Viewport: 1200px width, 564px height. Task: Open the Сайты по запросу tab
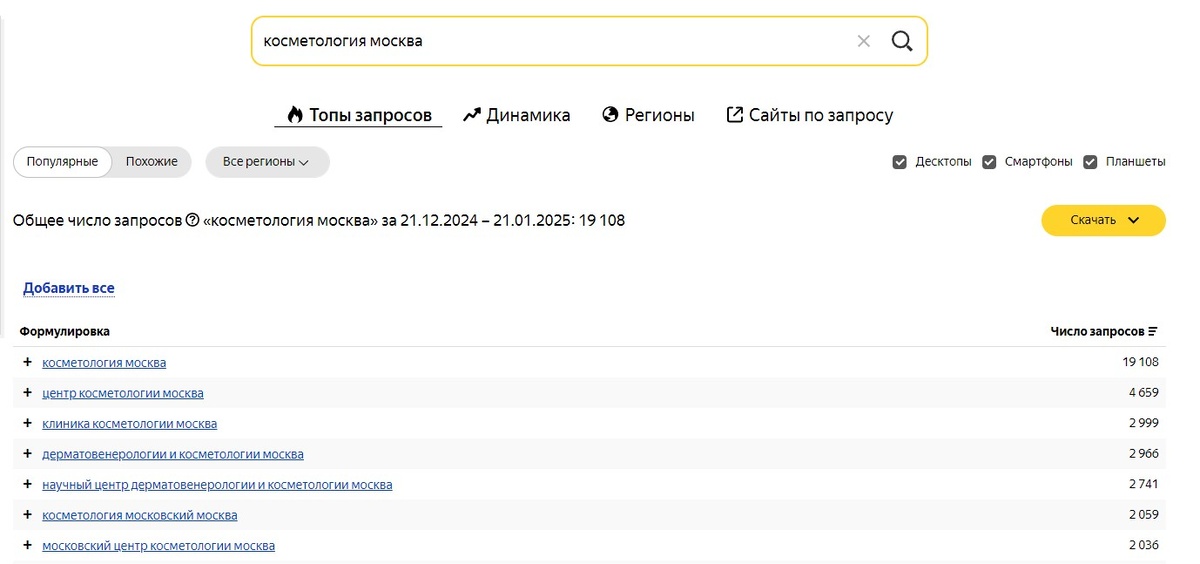[x=809, y=115]
